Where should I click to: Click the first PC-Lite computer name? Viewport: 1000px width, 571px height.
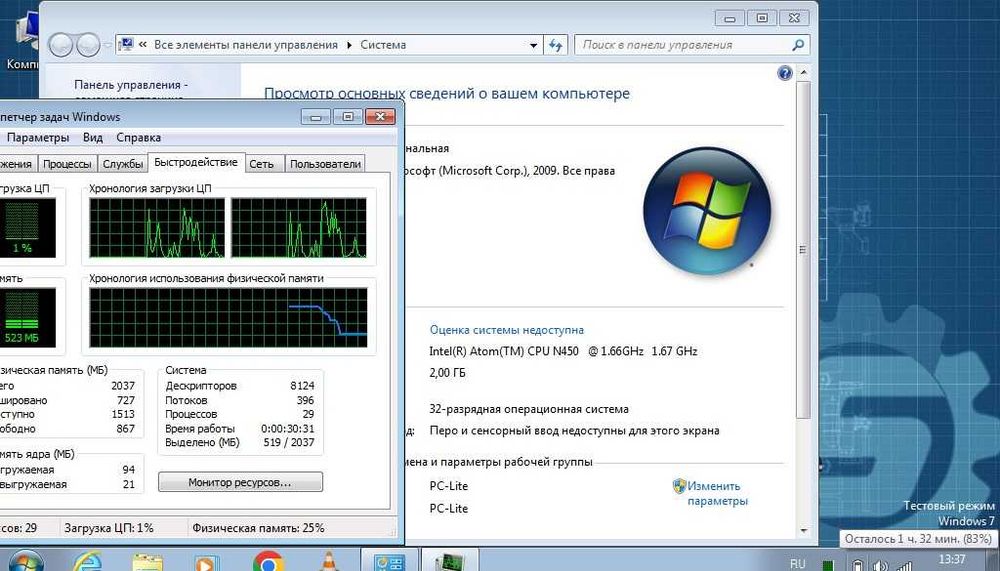[448, 486]
